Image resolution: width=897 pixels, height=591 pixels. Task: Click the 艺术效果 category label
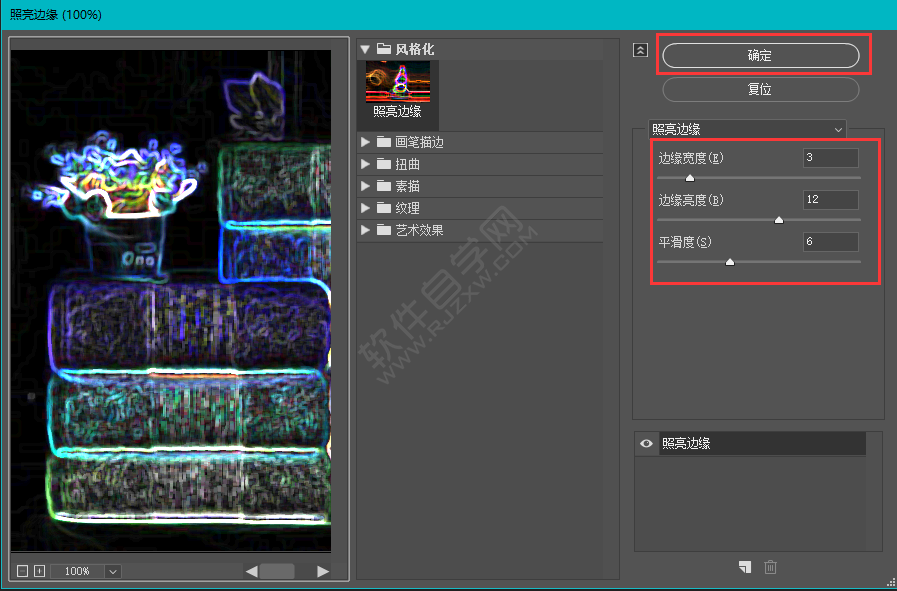tap(420, 230)
